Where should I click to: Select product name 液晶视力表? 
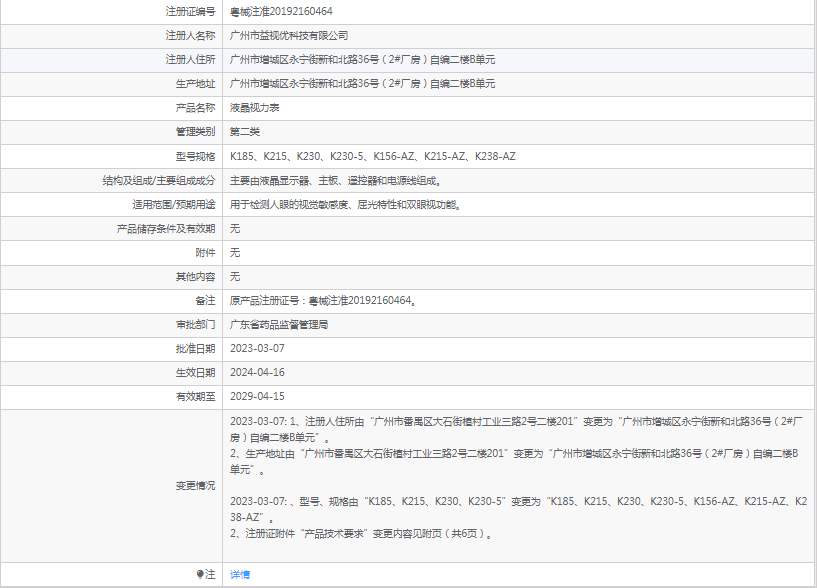pyautogui.click(x=255, y=107)
